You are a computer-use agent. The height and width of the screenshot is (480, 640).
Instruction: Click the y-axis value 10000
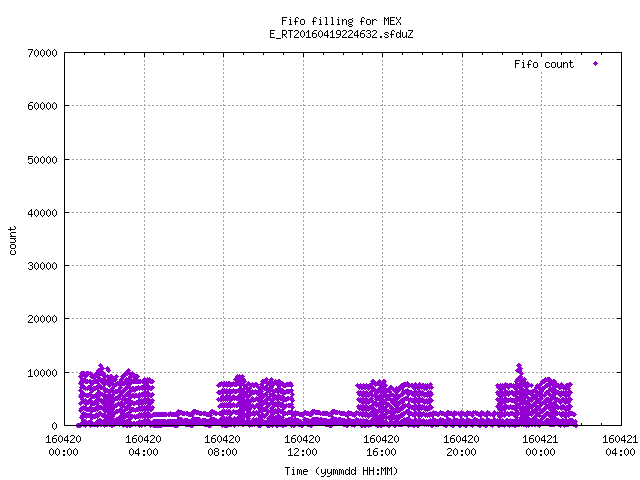click(42, 373)
